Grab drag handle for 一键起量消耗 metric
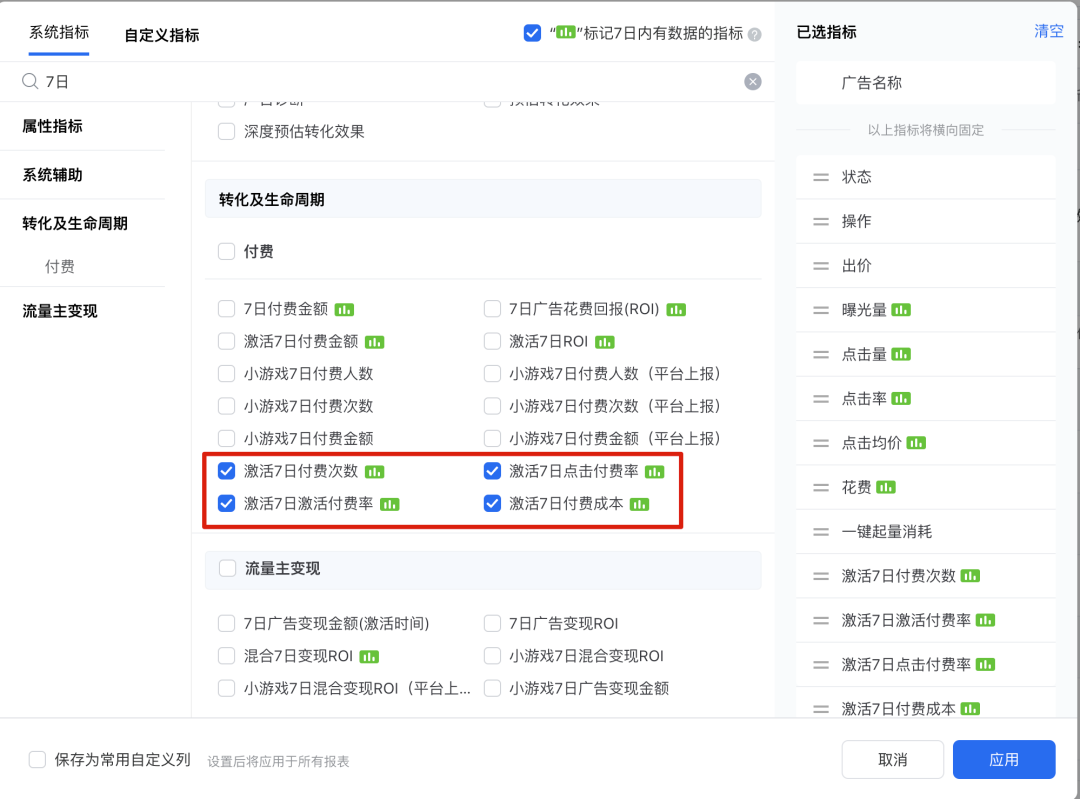 pyautogui.click(x=821, y=532)
